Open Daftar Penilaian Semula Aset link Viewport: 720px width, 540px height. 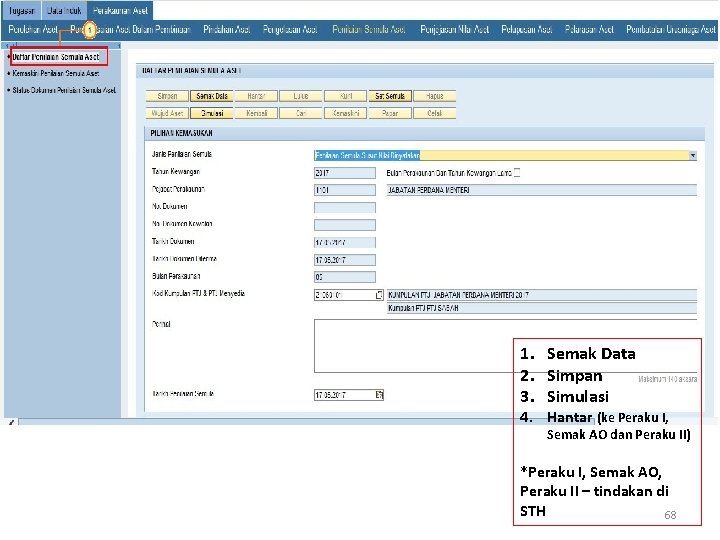[x=56, y=57]
